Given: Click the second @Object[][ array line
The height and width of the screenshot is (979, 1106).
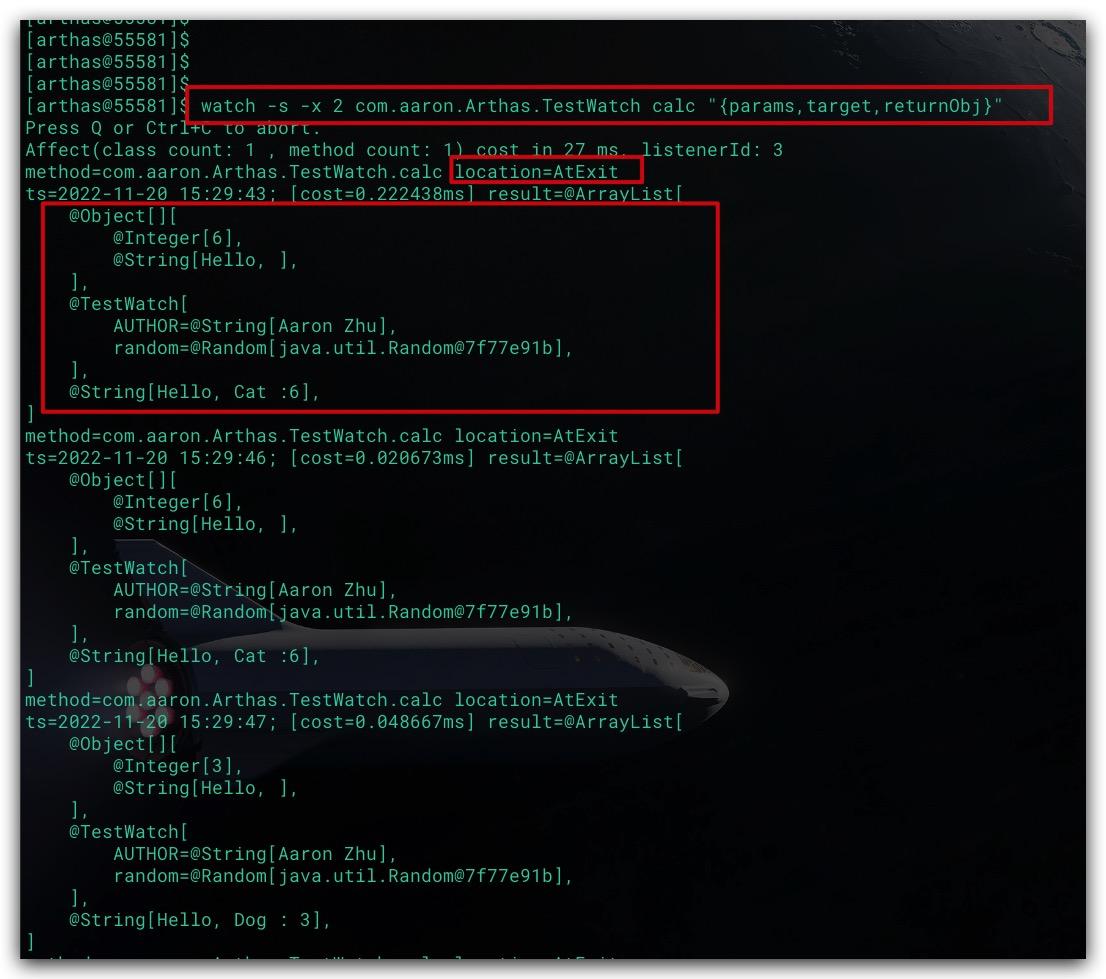Looking at the screenshot, I should coord(123,480).
